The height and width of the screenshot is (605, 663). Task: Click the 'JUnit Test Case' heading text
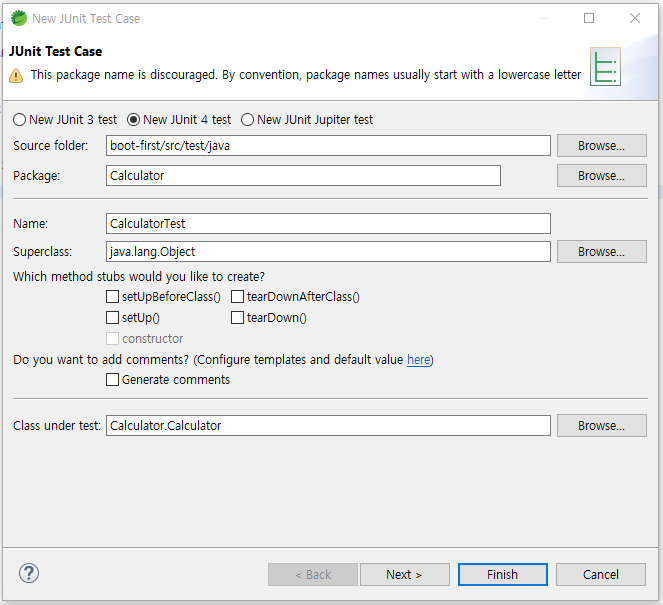click(55, 52)
